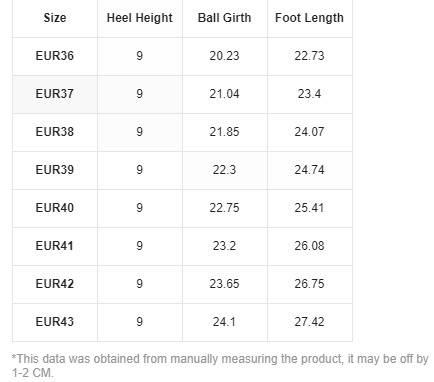The image size is (434, 382).
Task: Select the EUR41 size cell
Action: 55,246
